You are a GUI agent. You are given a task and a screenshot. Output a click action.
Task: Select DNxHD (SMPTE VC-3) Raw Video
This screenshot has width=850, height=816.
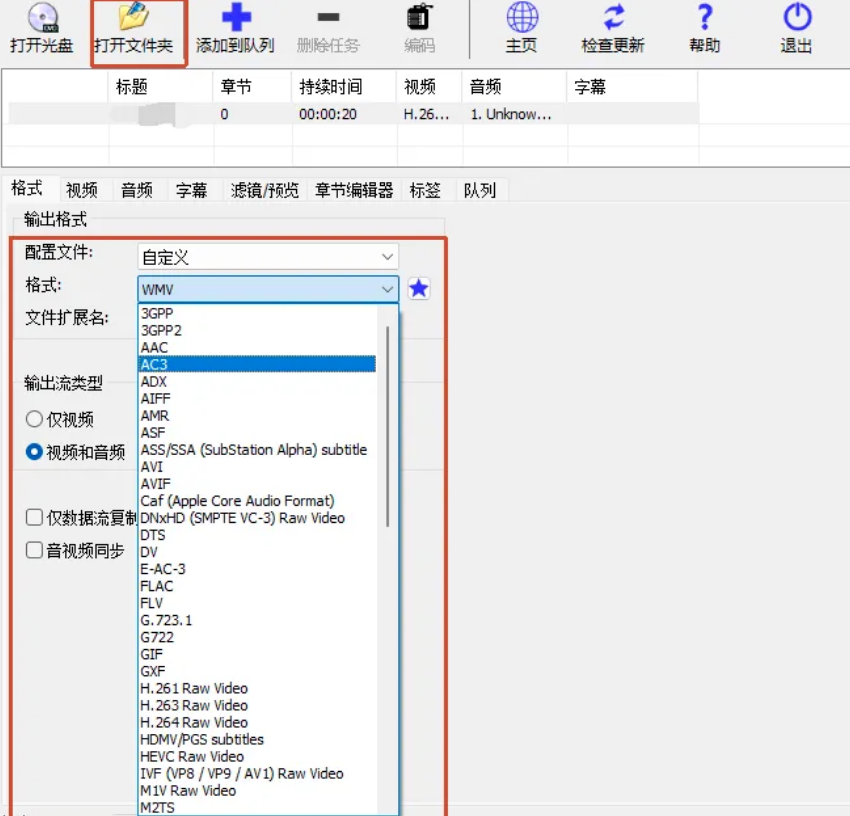click(x=257, y=518)
